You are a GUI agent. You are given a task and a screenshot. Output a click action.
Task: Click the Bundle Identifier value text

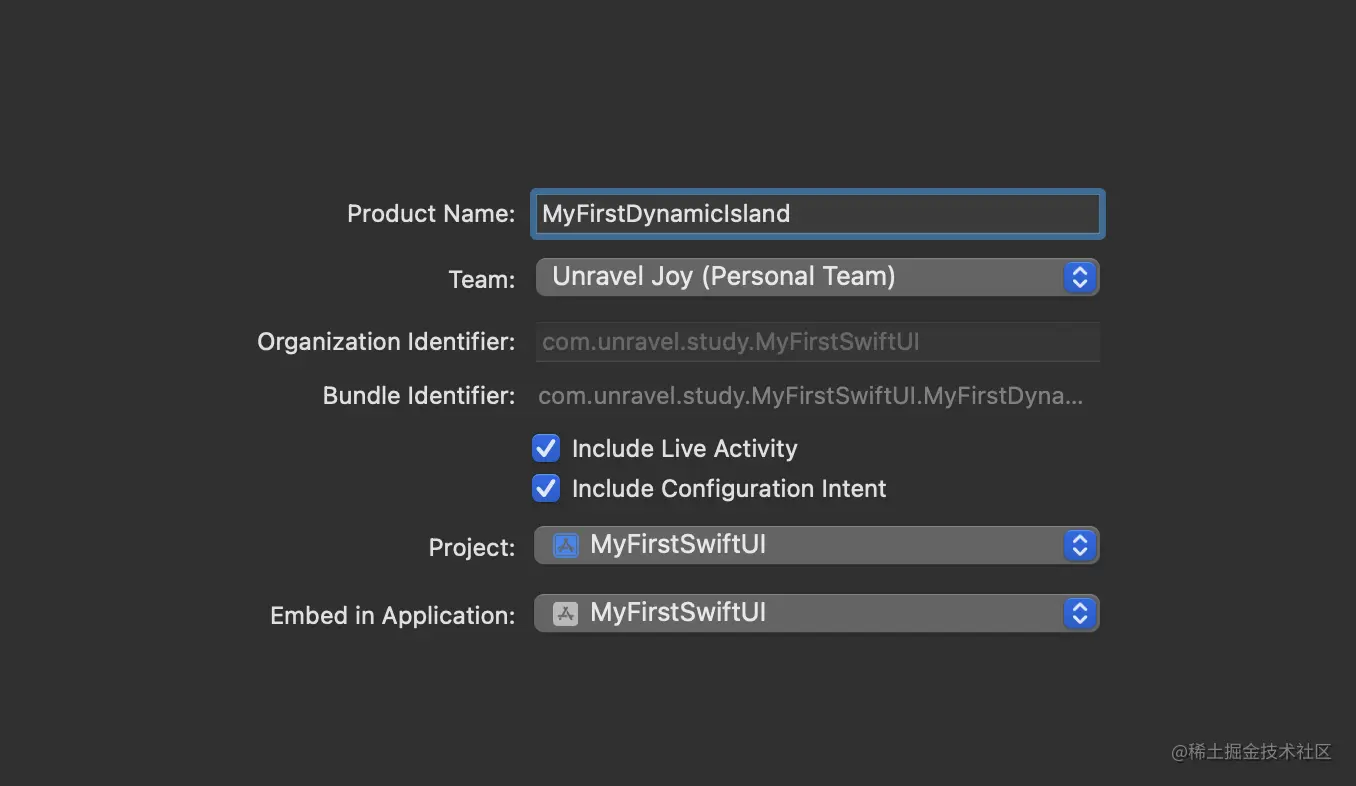tap(809, 396)
